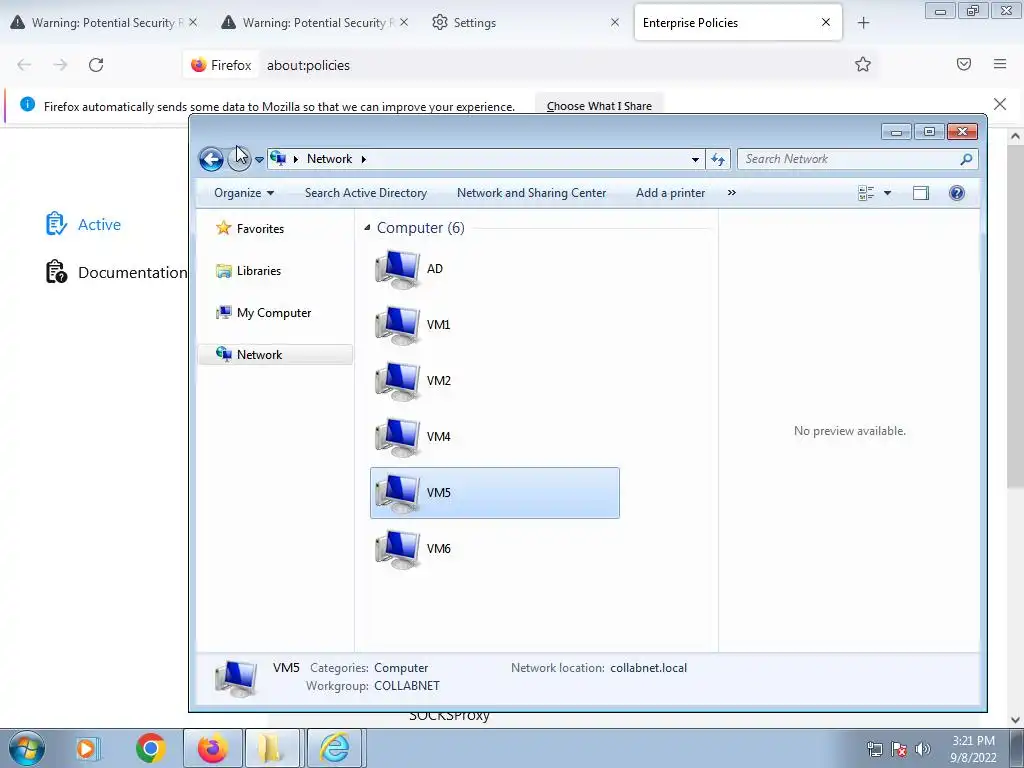Open Google Chrome from the taskbar
Screen dimensions: 1024x768
[150, 748]
